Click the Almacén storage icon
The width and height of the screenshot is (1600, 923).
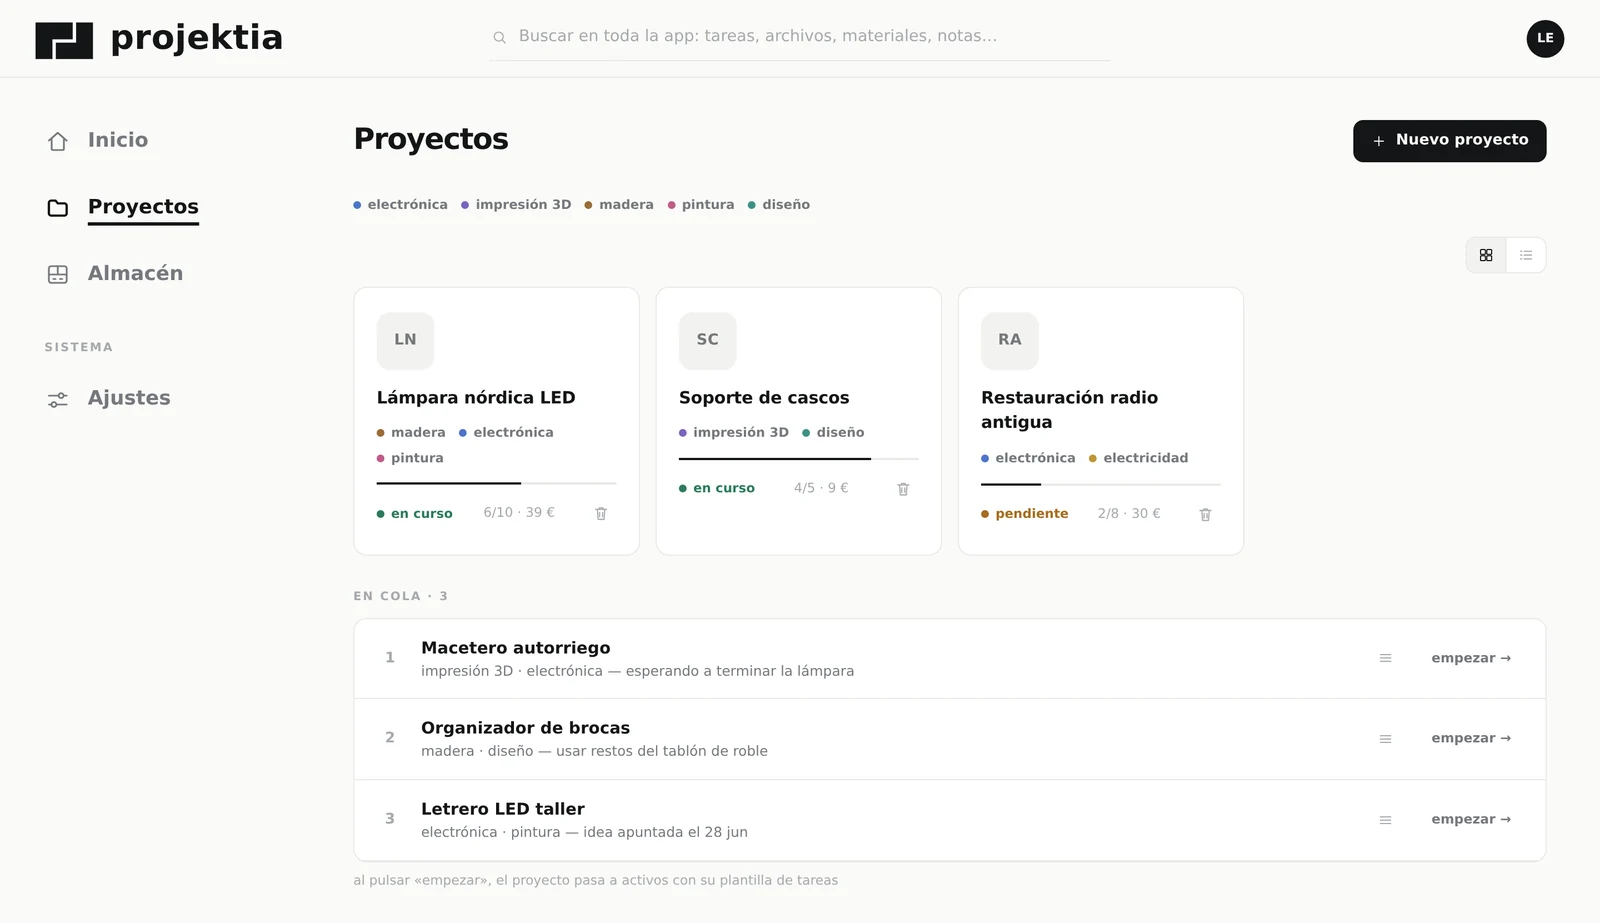pyautogui.click(x=58, y=274)
